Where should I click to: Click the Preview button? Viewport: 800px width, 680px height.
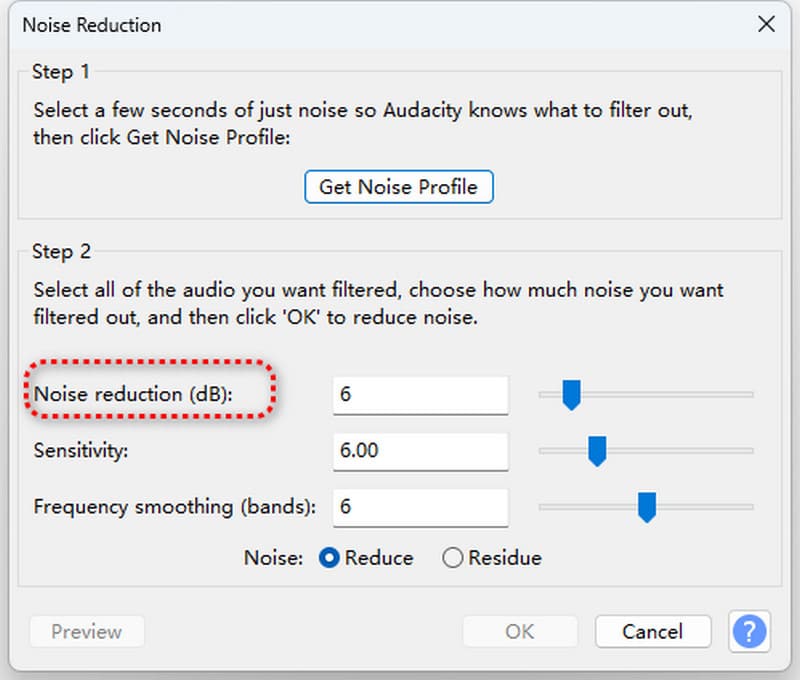86,632
